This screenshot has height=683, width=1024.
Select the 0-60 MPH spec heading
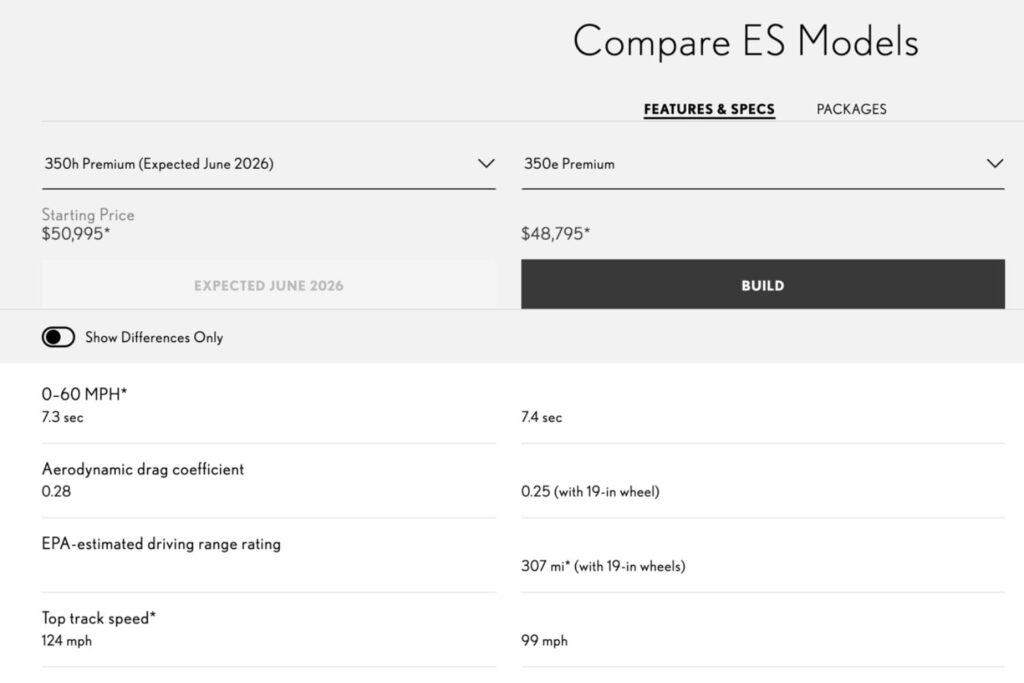click(84, 394)
